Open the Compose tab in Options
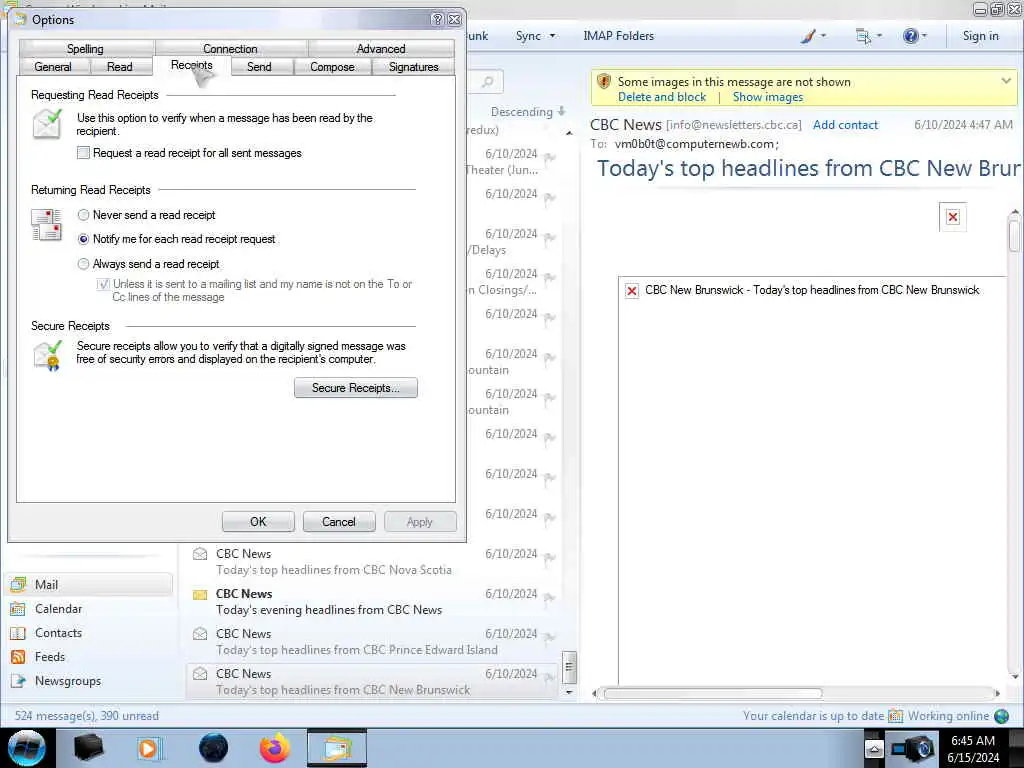The height and width of the screenshot is (768, 1024). [332, 67]
